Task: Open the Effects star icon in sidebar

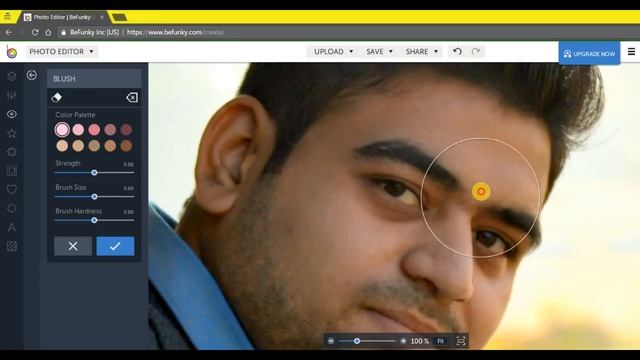Action: click(x=12, y=133)
